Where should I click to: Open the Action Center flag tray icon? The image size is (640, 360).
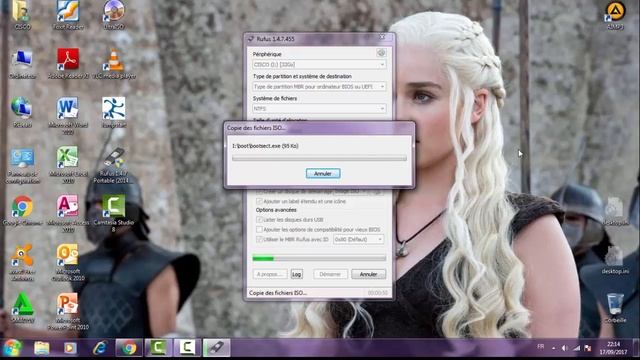[x=588, y=348]
